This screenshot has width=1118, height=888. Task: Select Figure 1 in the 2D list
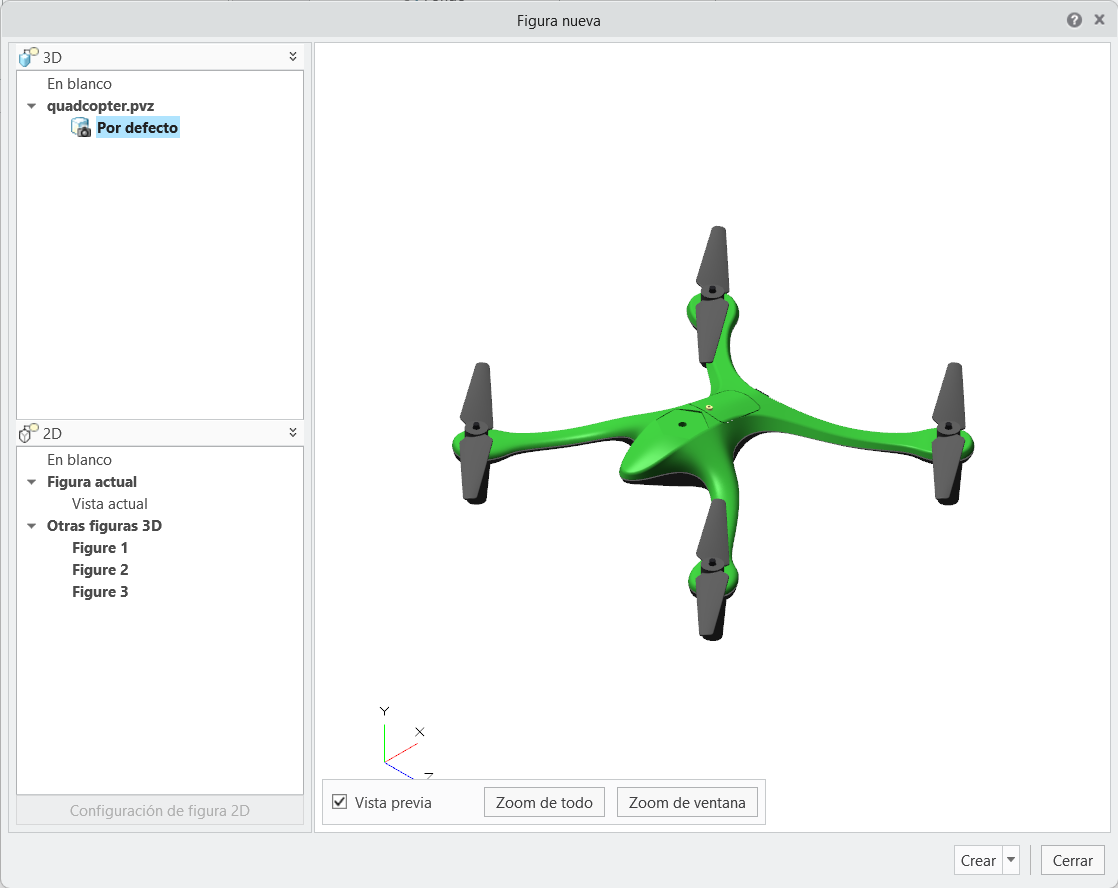(100, 548)
